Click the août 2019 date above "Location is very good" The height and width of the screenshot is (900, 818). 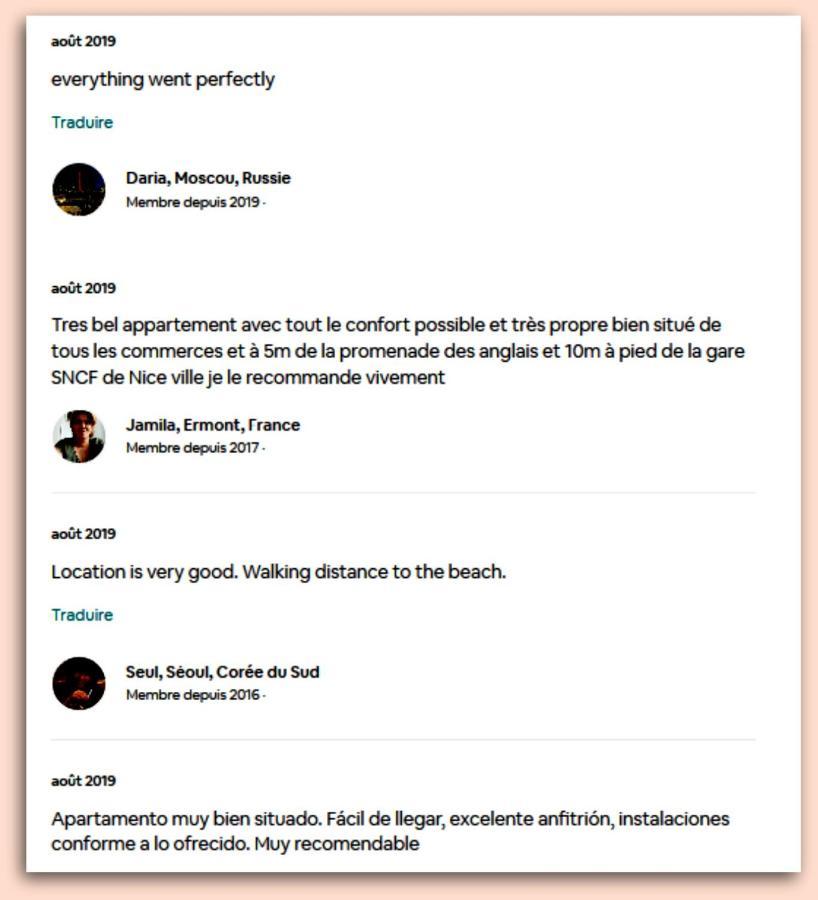click(x=83, y=534)
